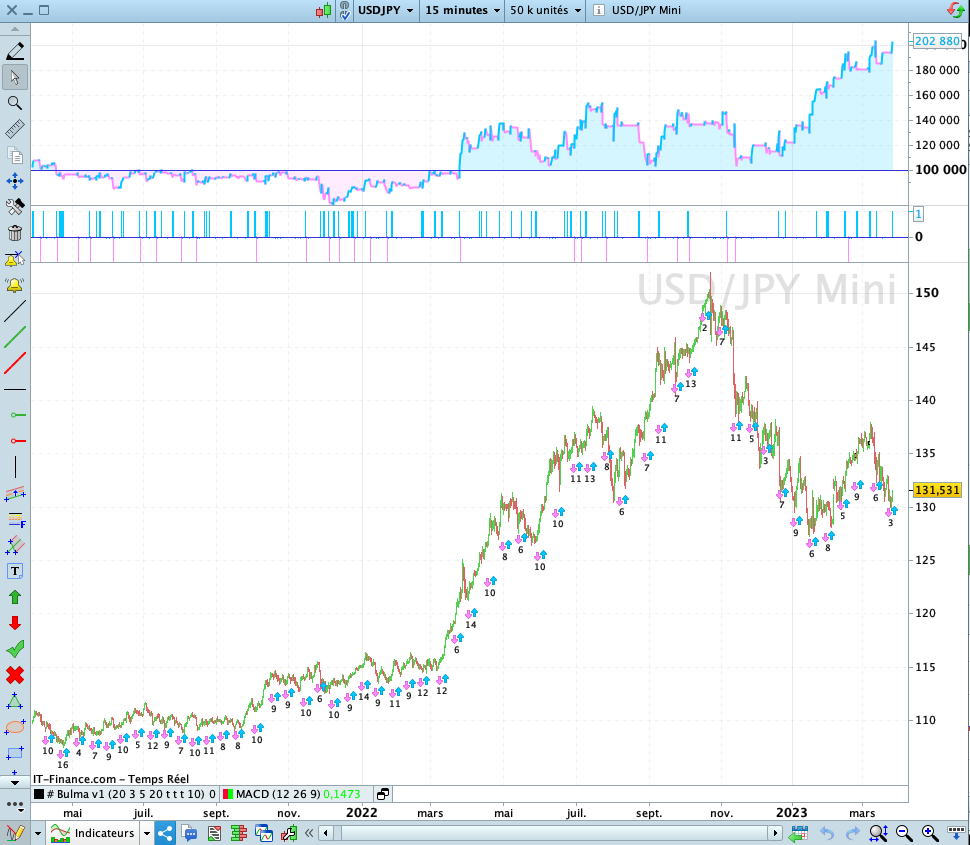Open the three-dots more options menu
Screen dimensions: 970x845
tap(15, 805)
